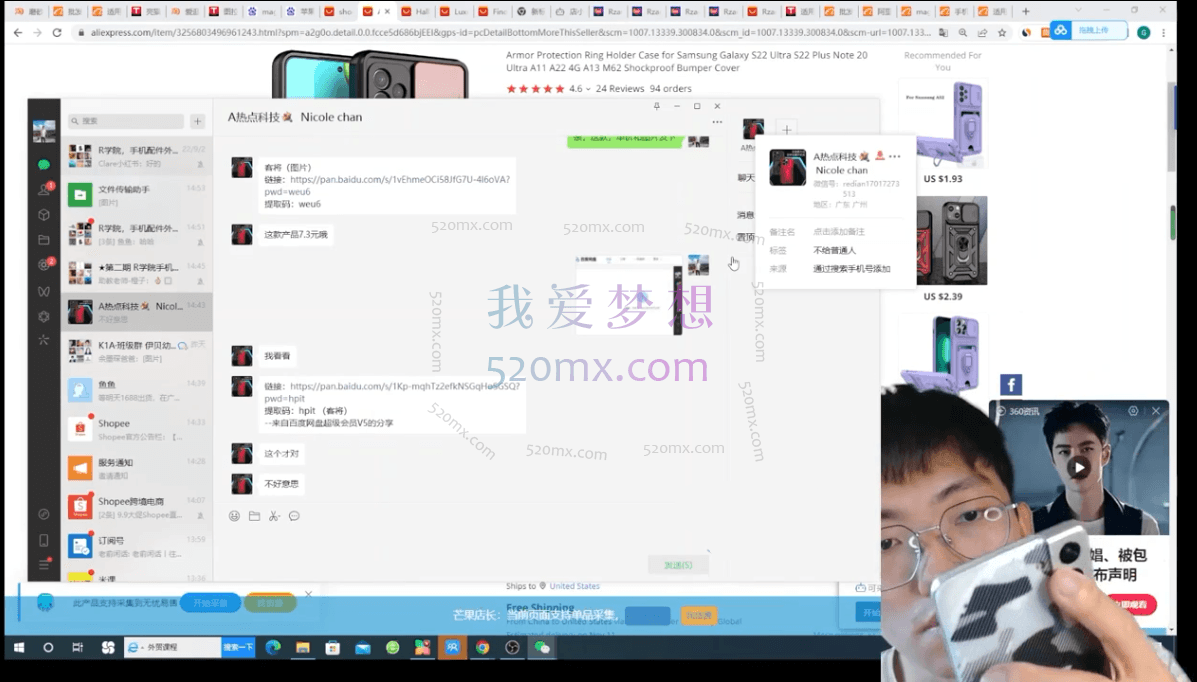Screen dimensions: 1197x682
Task: Click the green send button in chat
Action: pos(678,565)
